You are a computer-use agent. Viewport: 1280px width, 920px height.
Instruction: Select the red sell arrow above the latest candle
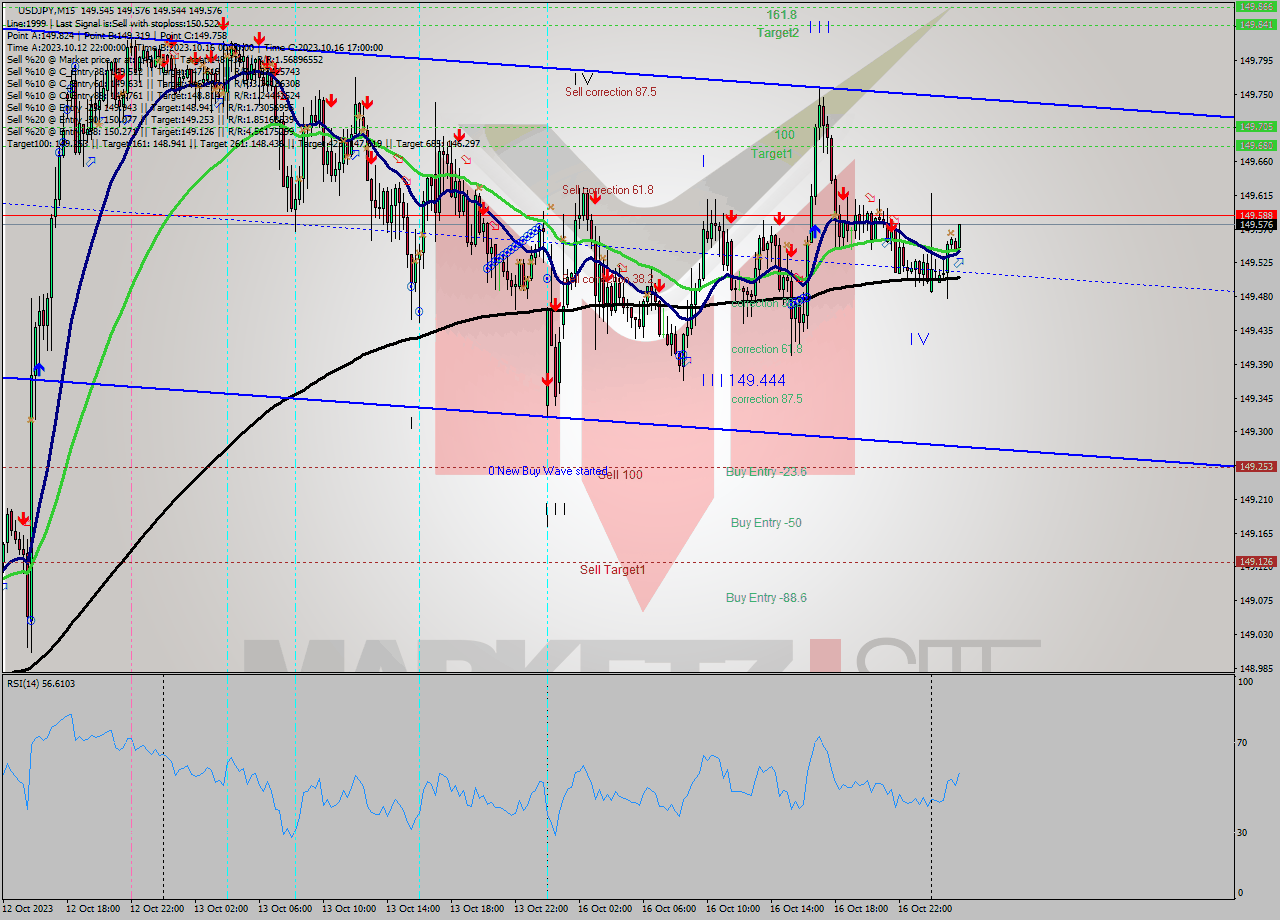pyautogui.click(x=892, y=225)
